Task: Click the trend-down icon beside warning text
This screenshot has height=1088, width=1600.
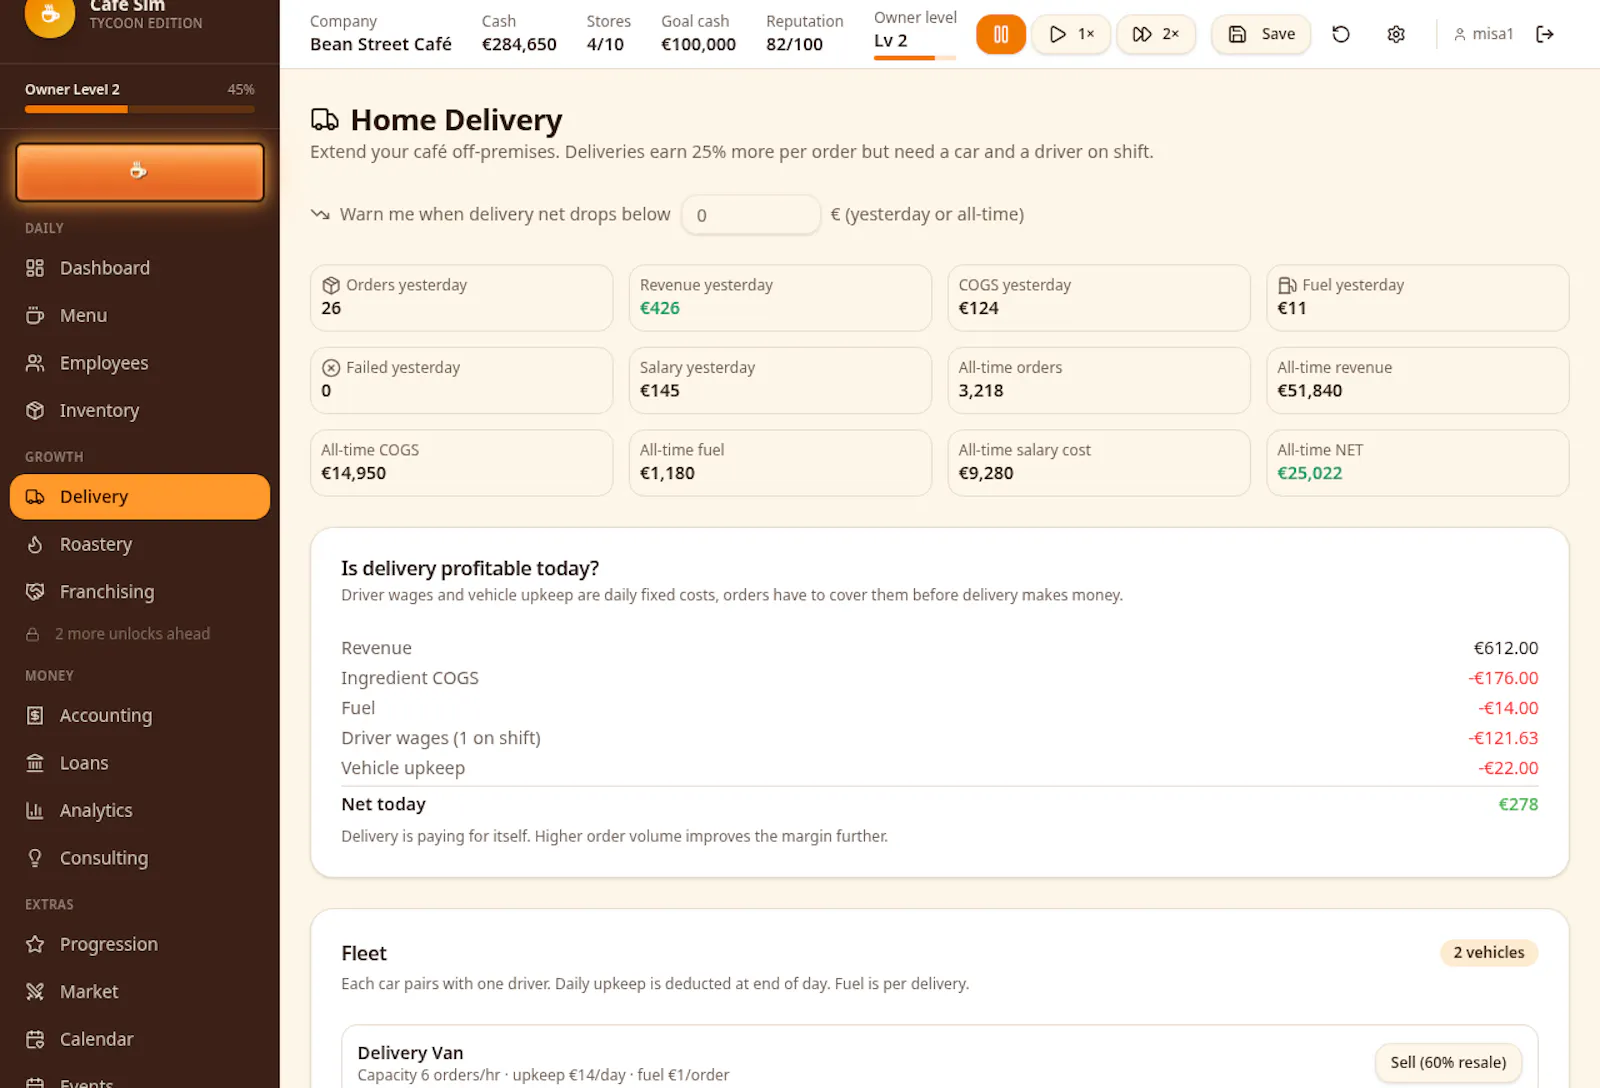Action: point(320,214)
